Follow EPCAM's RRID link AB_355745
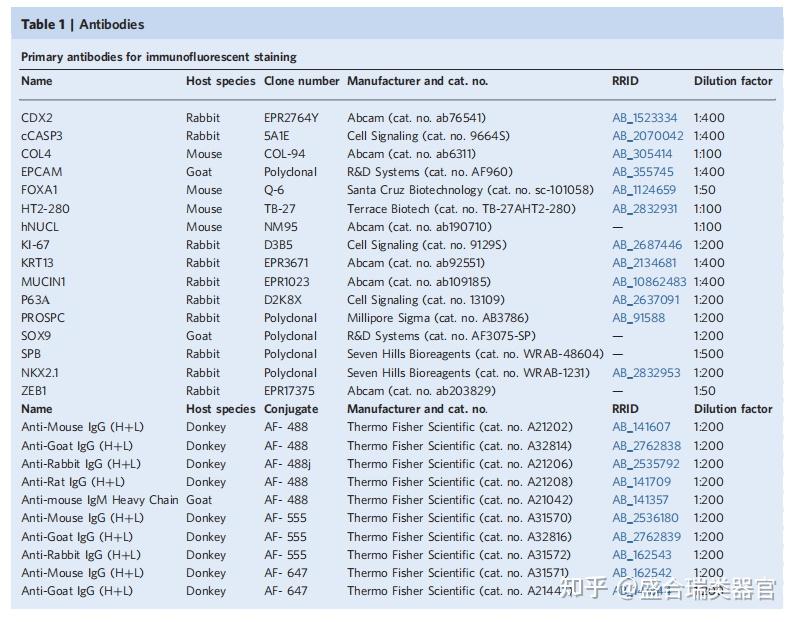This screenshot has height=622, width=797. pyautogui.click(x=642, y=172)
